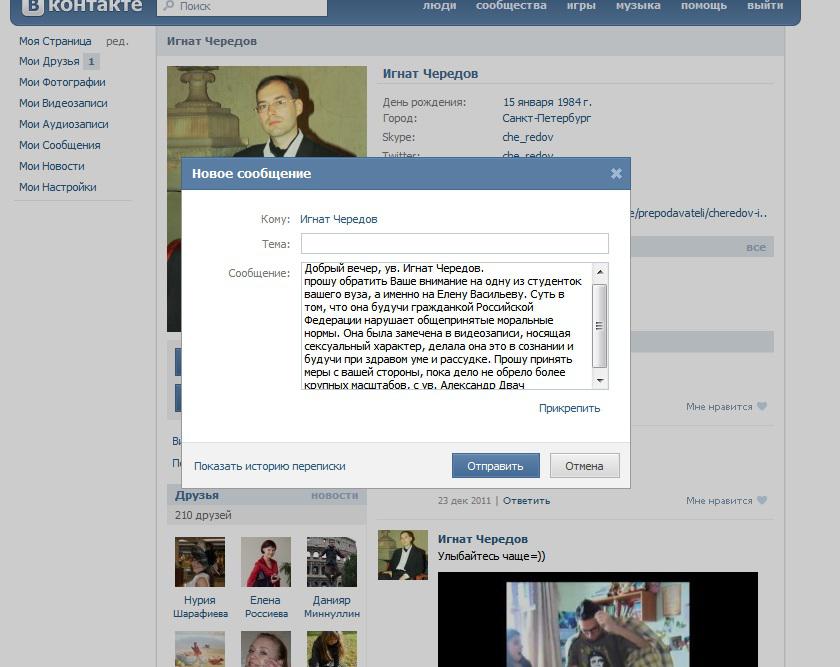The image size is (840, 667).
Task: Open Друзья section header
Action: (x=197, y=495)
